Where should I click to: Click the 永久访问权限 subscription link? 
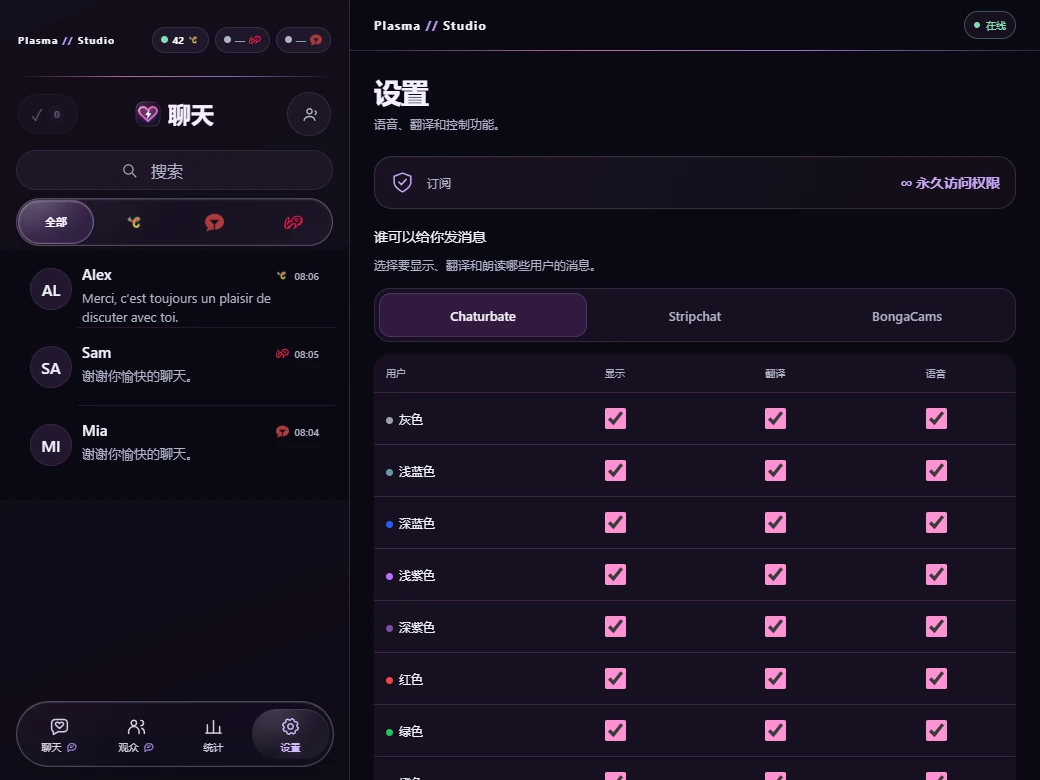[950, 183]
